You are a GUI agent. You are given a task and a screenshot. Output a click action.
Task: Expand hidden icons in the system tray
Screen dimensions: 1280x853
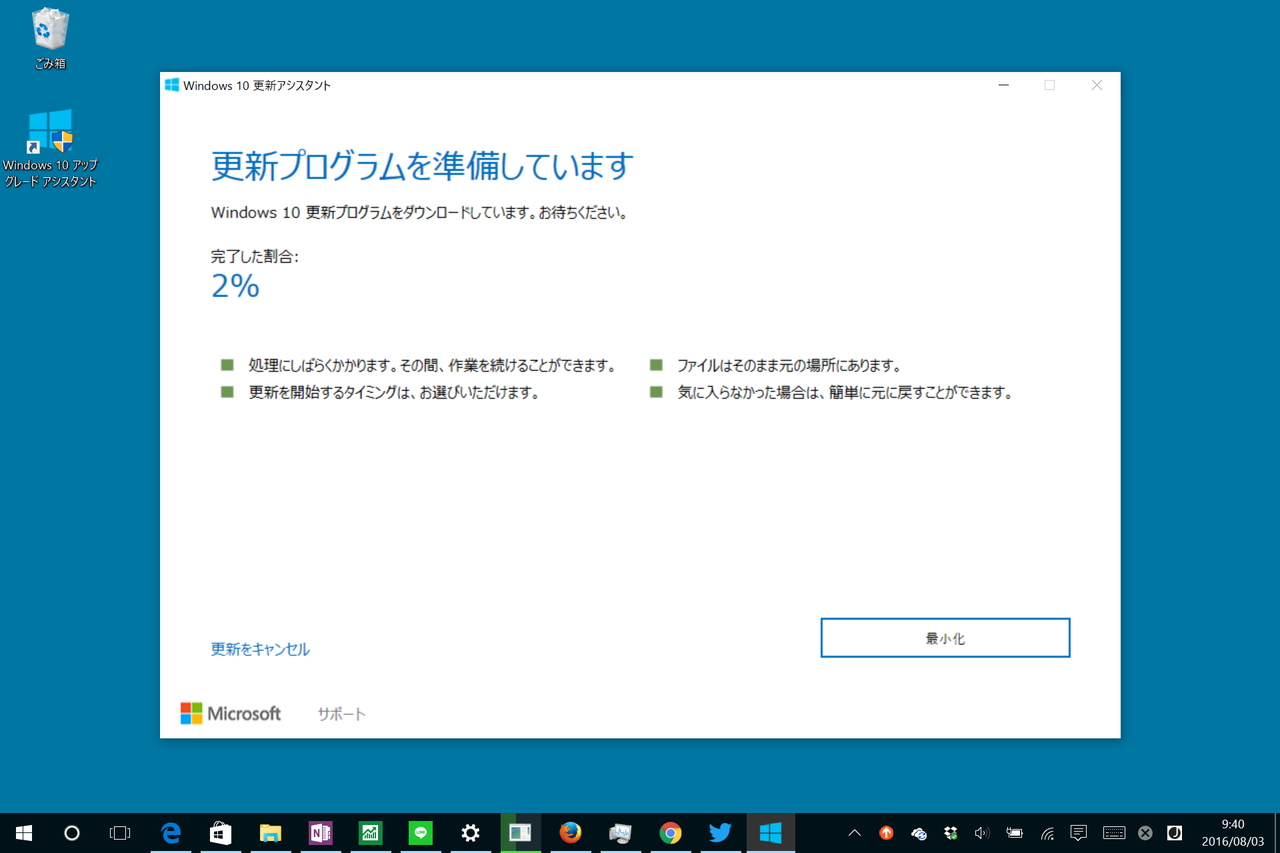pos(854,832)
